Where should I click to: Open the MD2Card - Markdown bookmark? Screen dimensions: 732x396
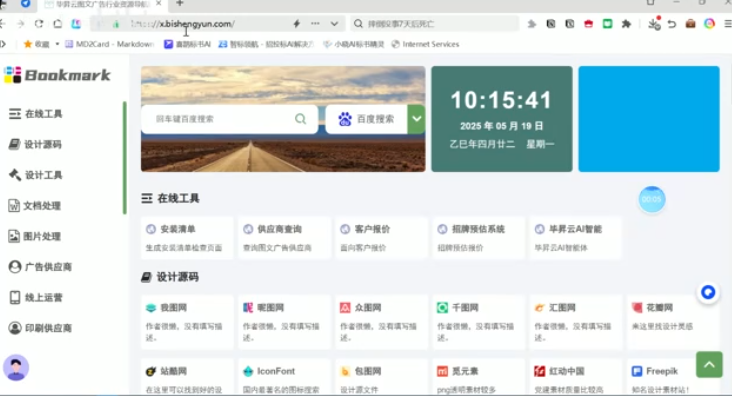pyautogui.click(x=109, y=44)
